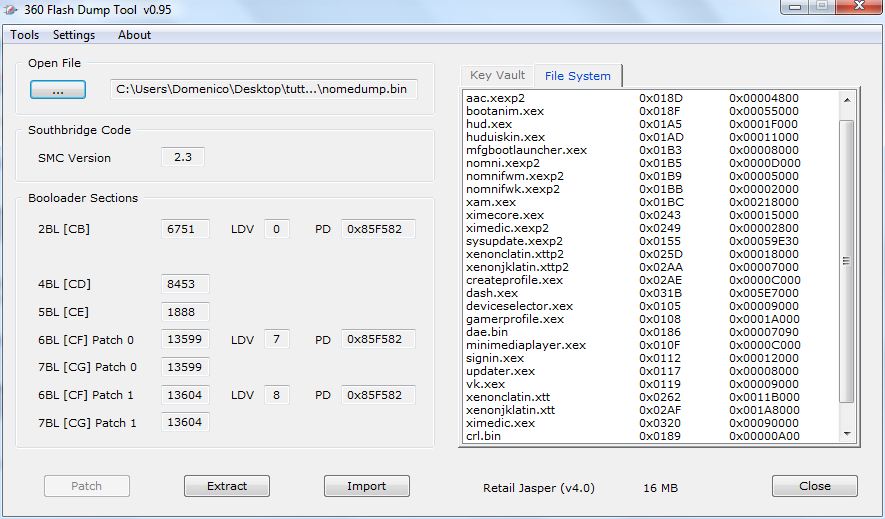Click the Close button at bottom right
Viewport: 885px width, 519px height.
click(814, 486)
